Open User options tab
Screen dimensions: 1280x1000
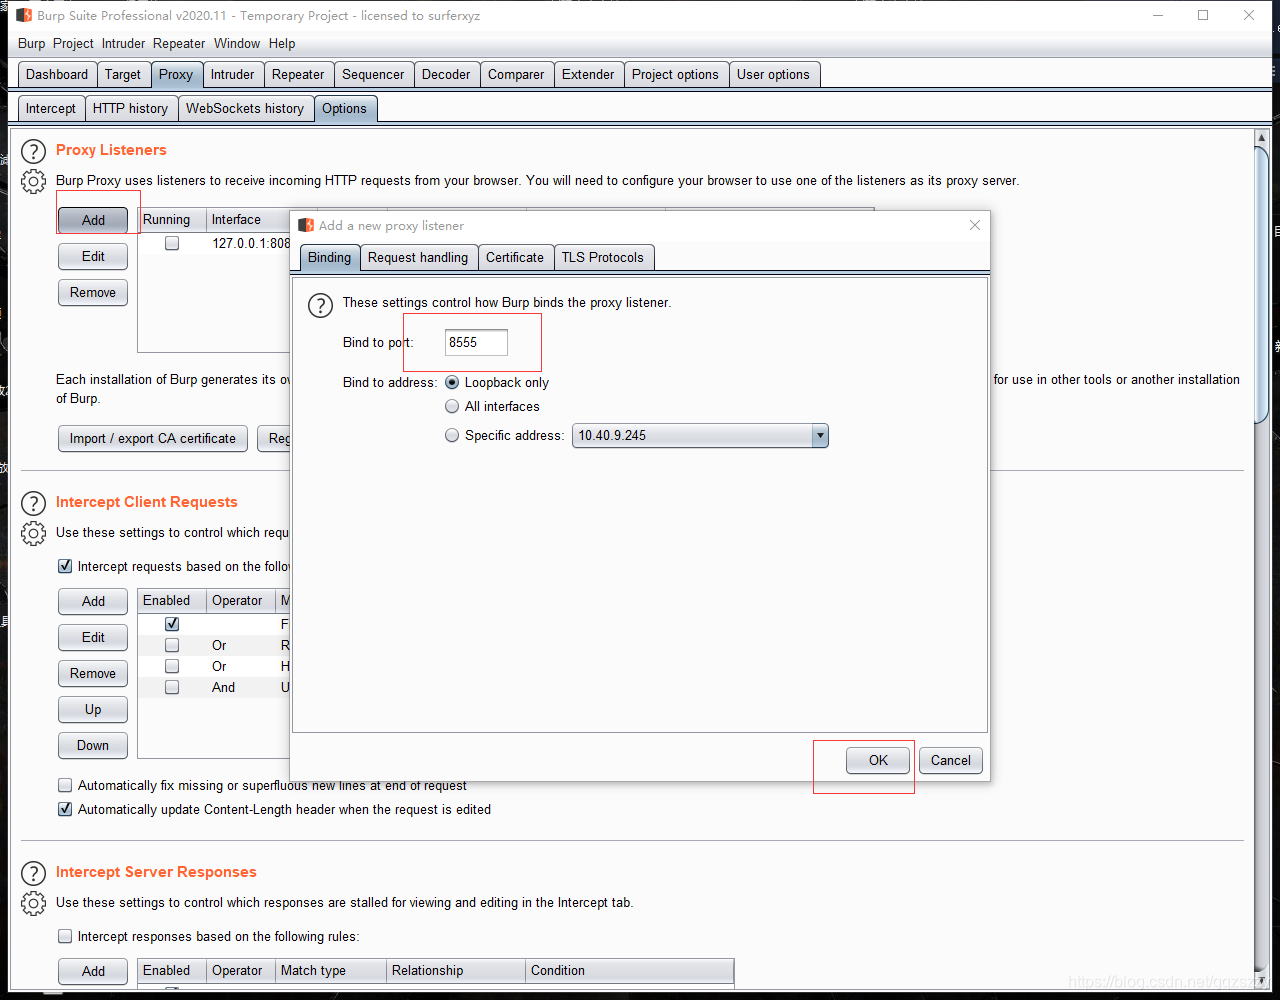(773, 74)
